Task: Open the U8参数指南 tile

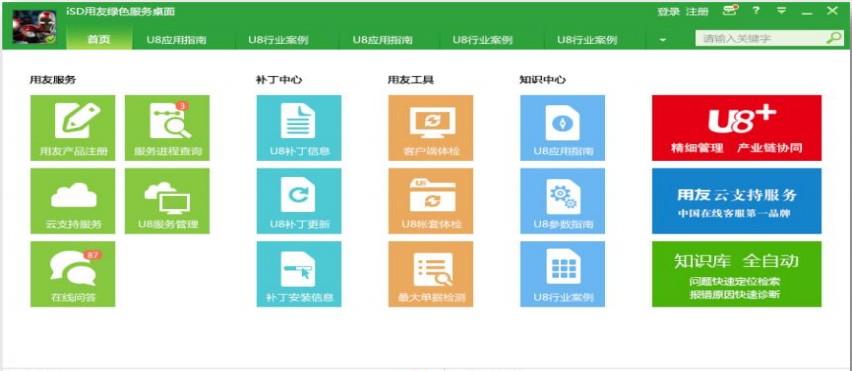Action: 562,201
